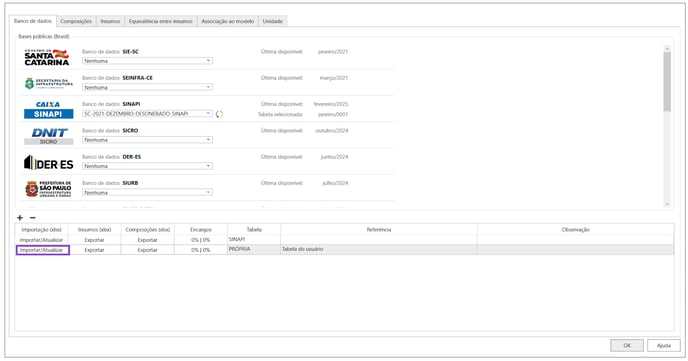Switch to the Composições tab
The image size is (688, 361).
76,21
